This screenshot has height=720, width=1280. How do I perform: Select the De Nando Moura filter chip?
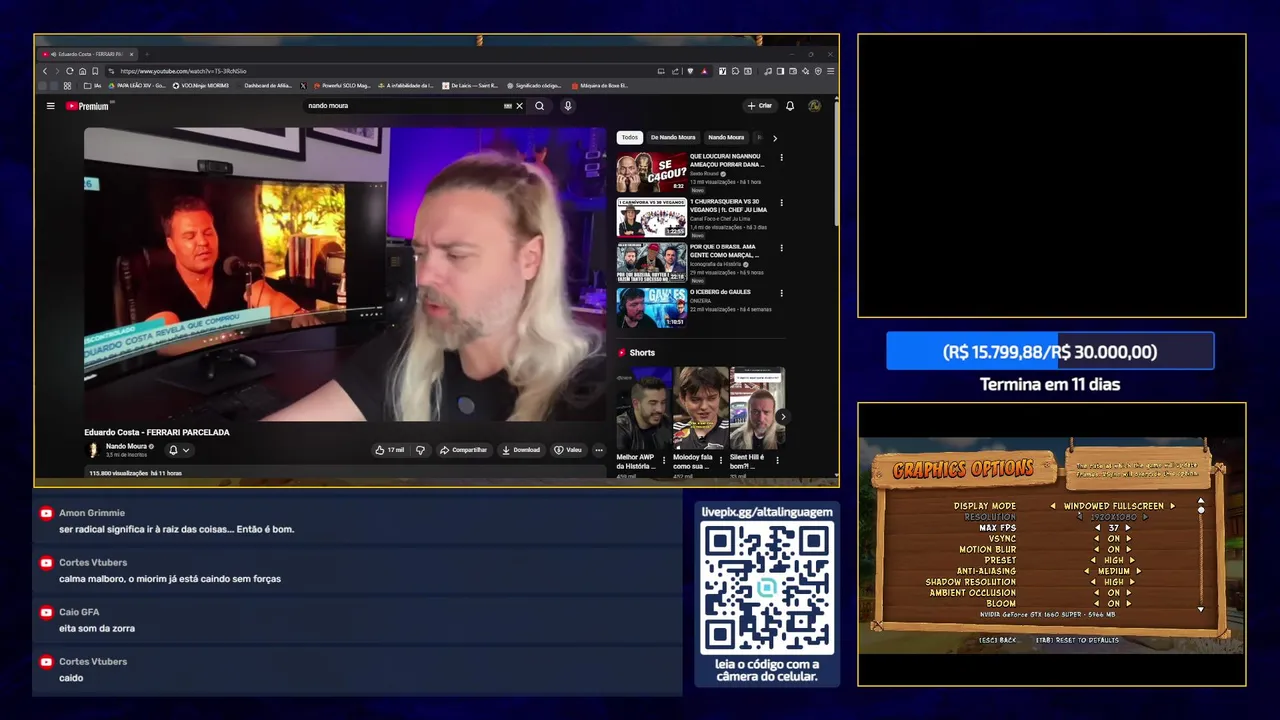coord(673,137)
